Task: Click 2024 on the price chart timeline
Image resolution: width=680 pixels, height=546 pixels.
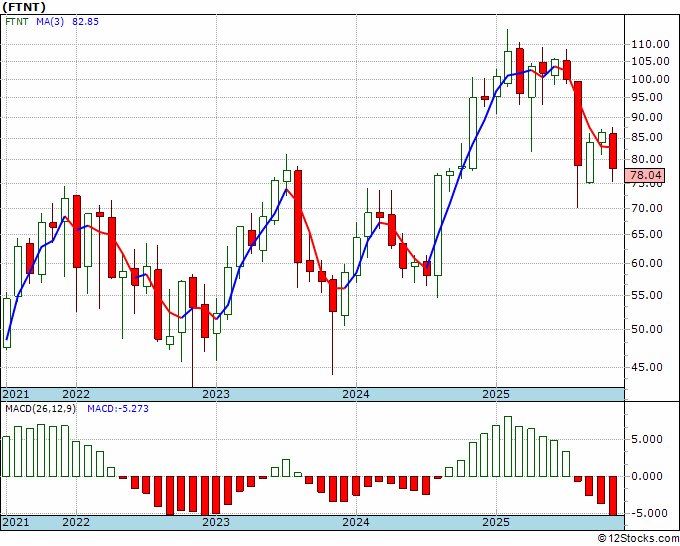Action: coord(356,394)
